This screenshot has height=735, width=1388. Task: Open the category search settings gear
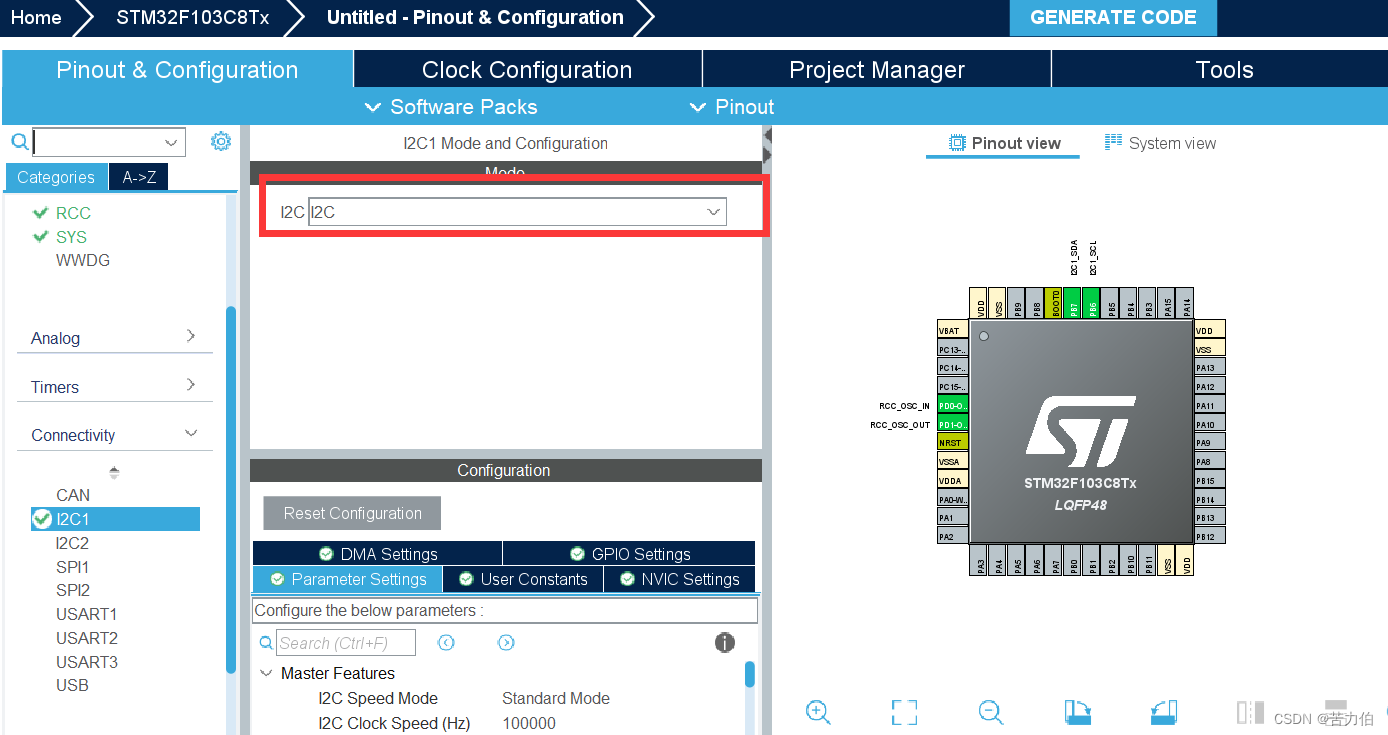(x=221, y=142)
